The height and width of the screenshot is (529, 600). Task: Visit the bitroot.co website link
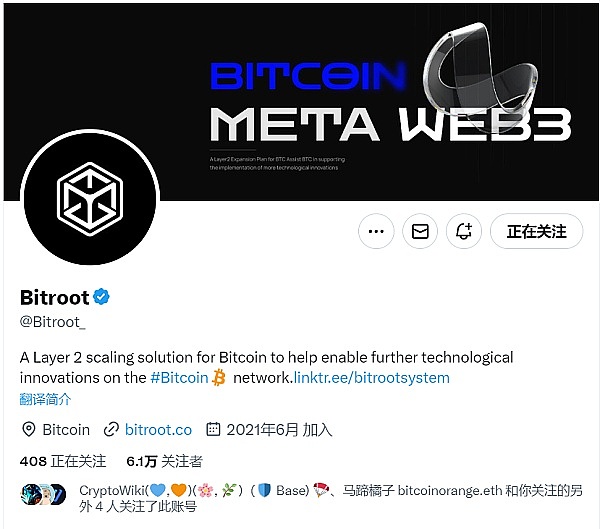[158, 429]
